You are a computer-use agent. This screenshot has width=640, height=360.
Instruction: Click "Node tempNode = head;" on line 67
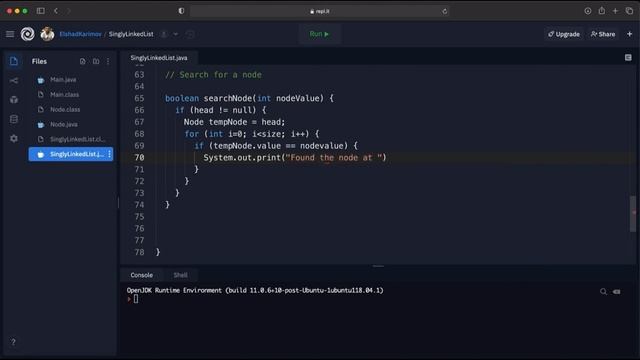click(x=234, y=122)
